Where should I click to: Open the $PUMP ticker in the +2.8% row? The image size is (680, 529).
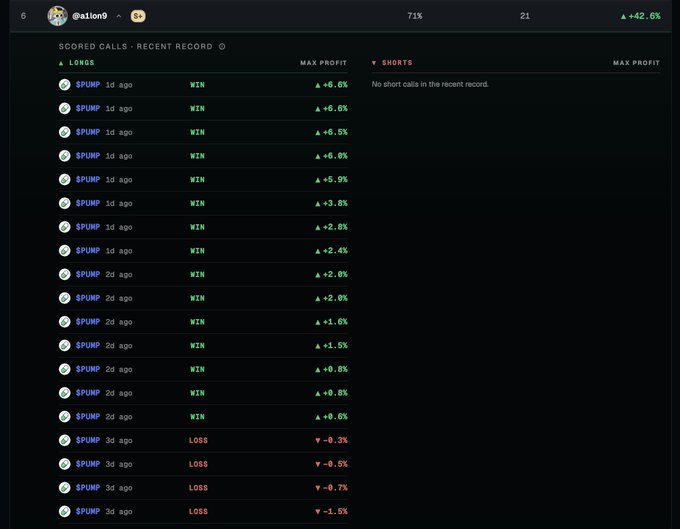(x=88, y=227)
